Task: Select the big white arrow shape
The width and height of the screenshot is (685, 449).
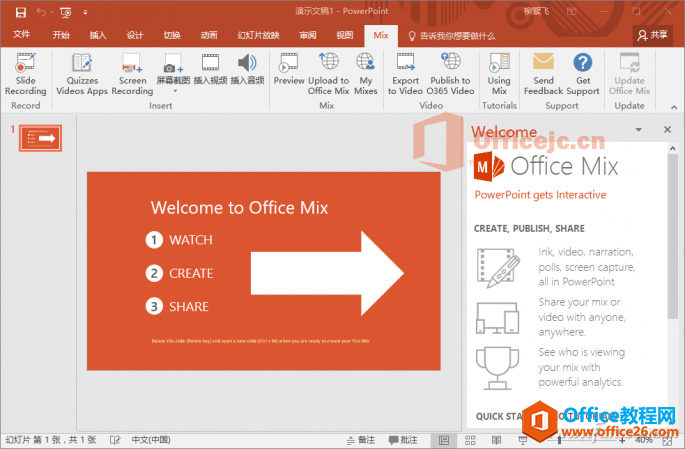Action: 327,273
